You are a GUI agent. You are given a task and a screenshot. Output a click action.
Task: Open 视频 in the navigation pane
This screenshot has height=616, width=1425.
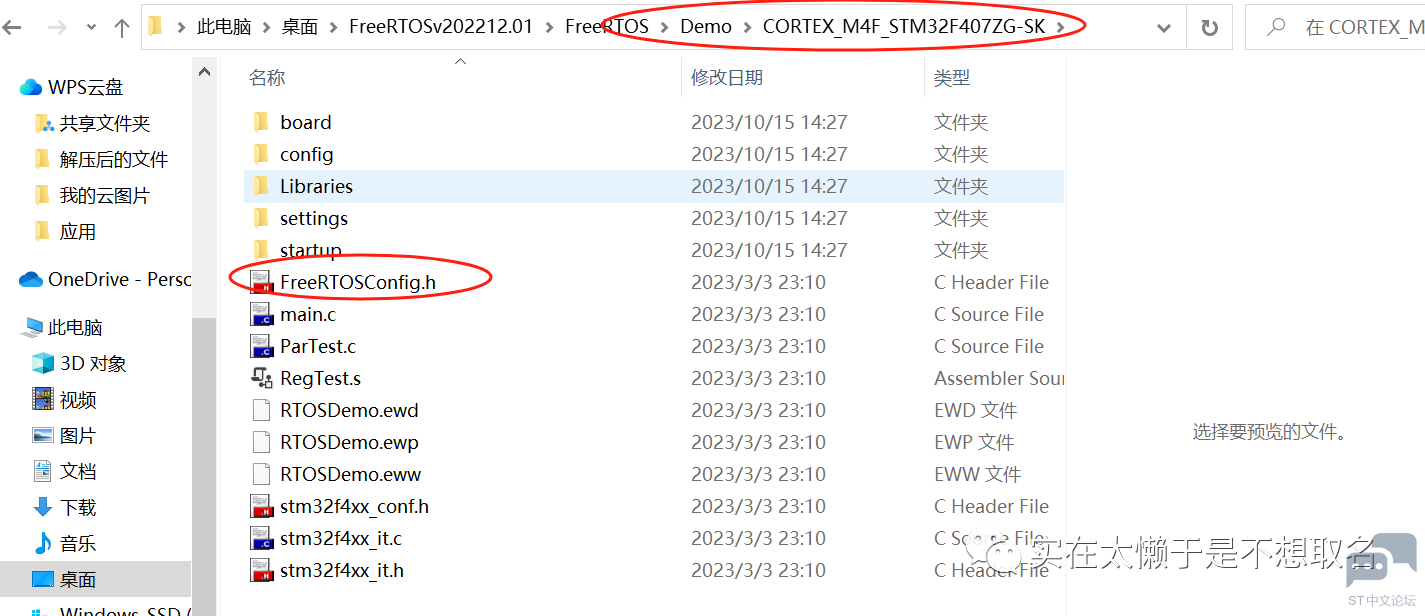[x=78, y=399]
